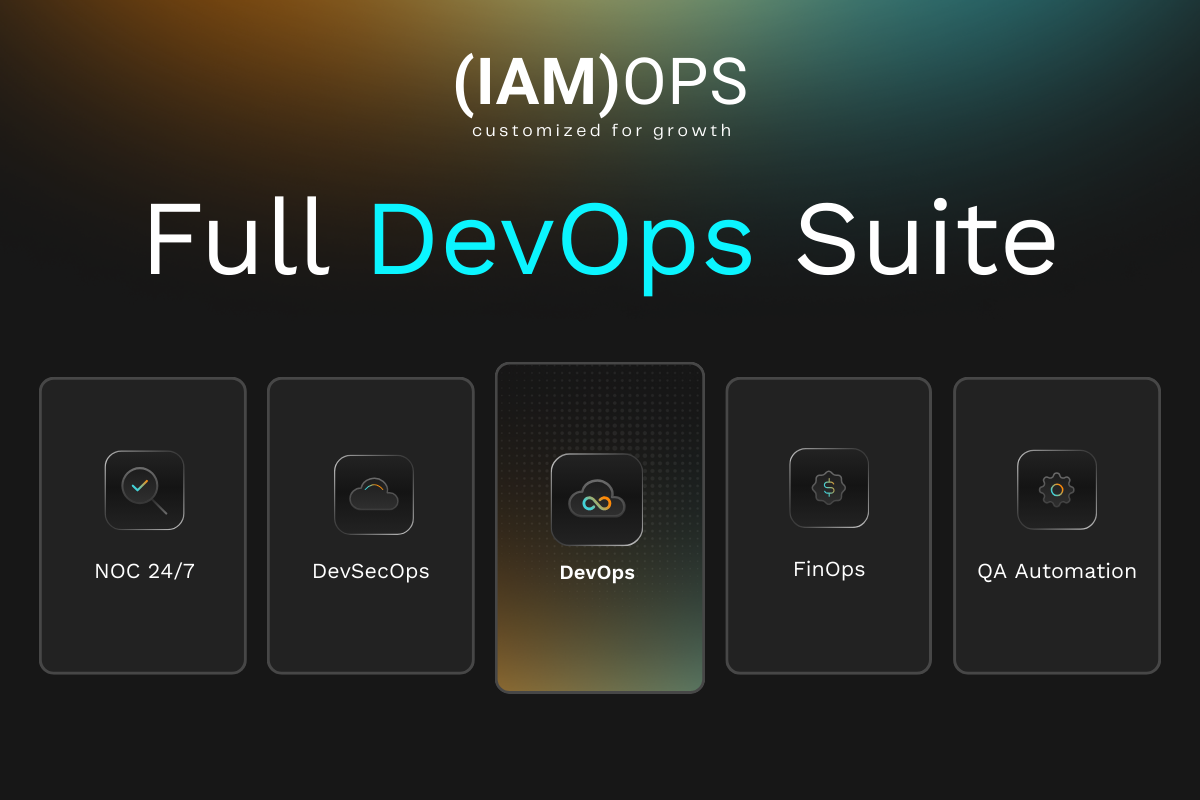The image size is (1200, 800).
Task: Enable the DevSecOps service option
Action: 371,525
